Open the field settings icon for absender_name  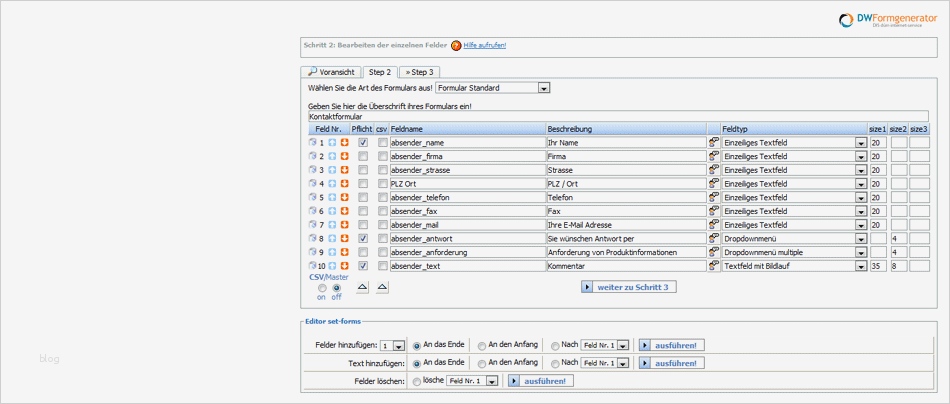[x=714, y=143]
